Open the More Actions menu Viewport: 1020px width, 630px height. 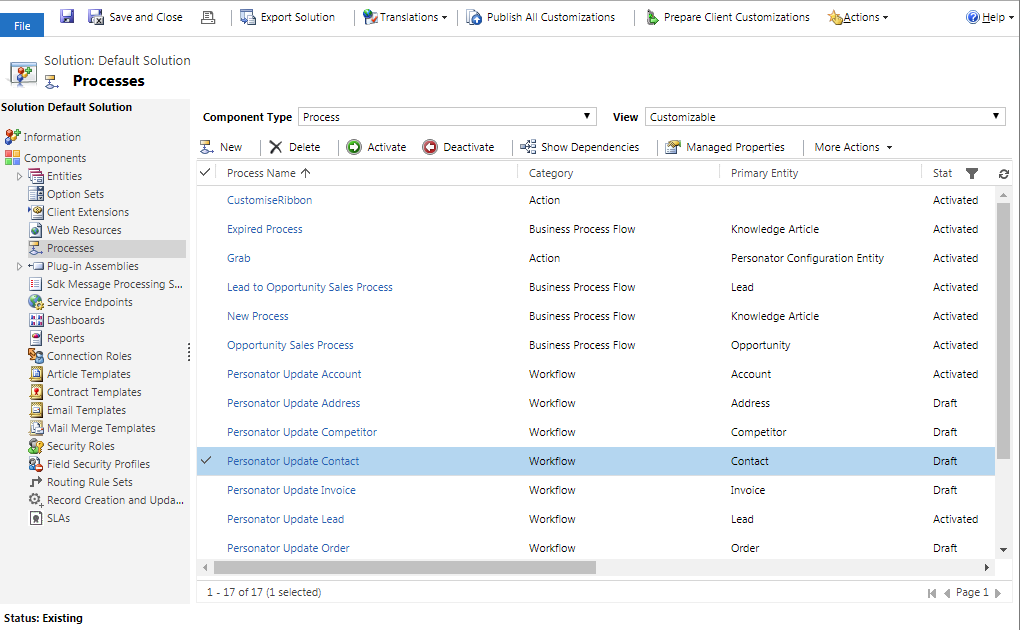coord(852,147)
